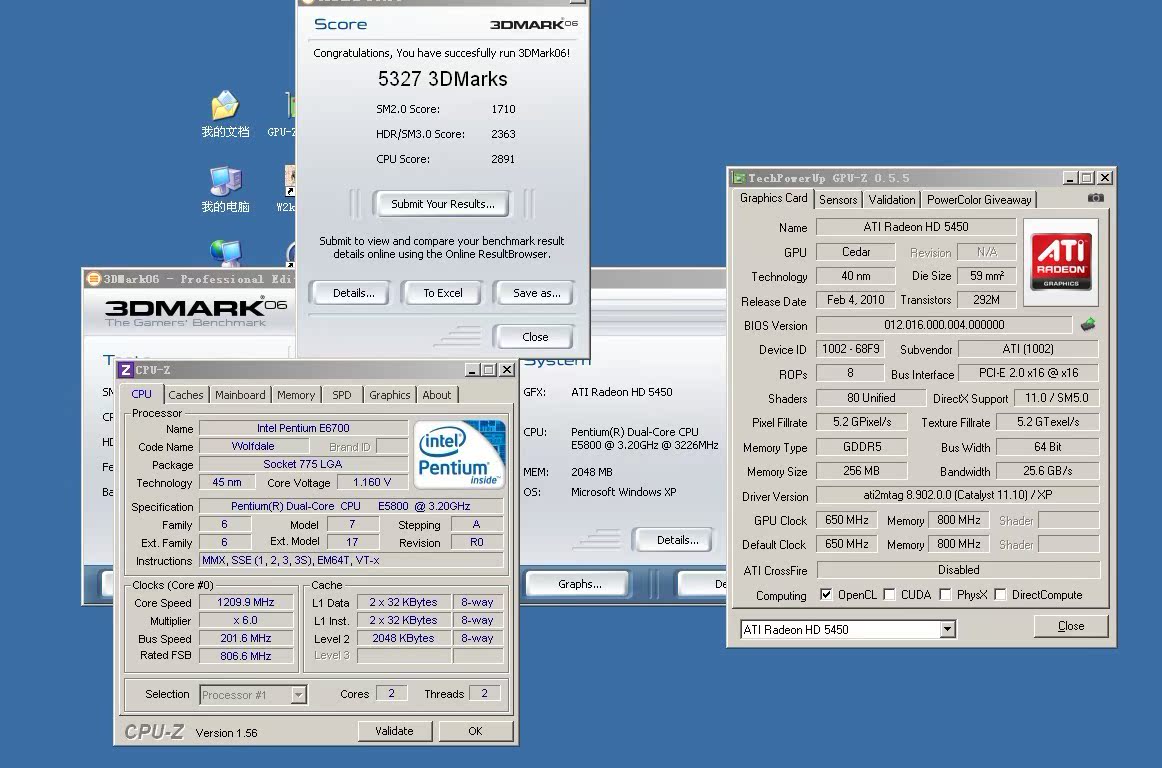The image size is (1162, 768).
Task: Click the ATI Radeon logo in GPU-Z
Action: tap(1060, 262)
